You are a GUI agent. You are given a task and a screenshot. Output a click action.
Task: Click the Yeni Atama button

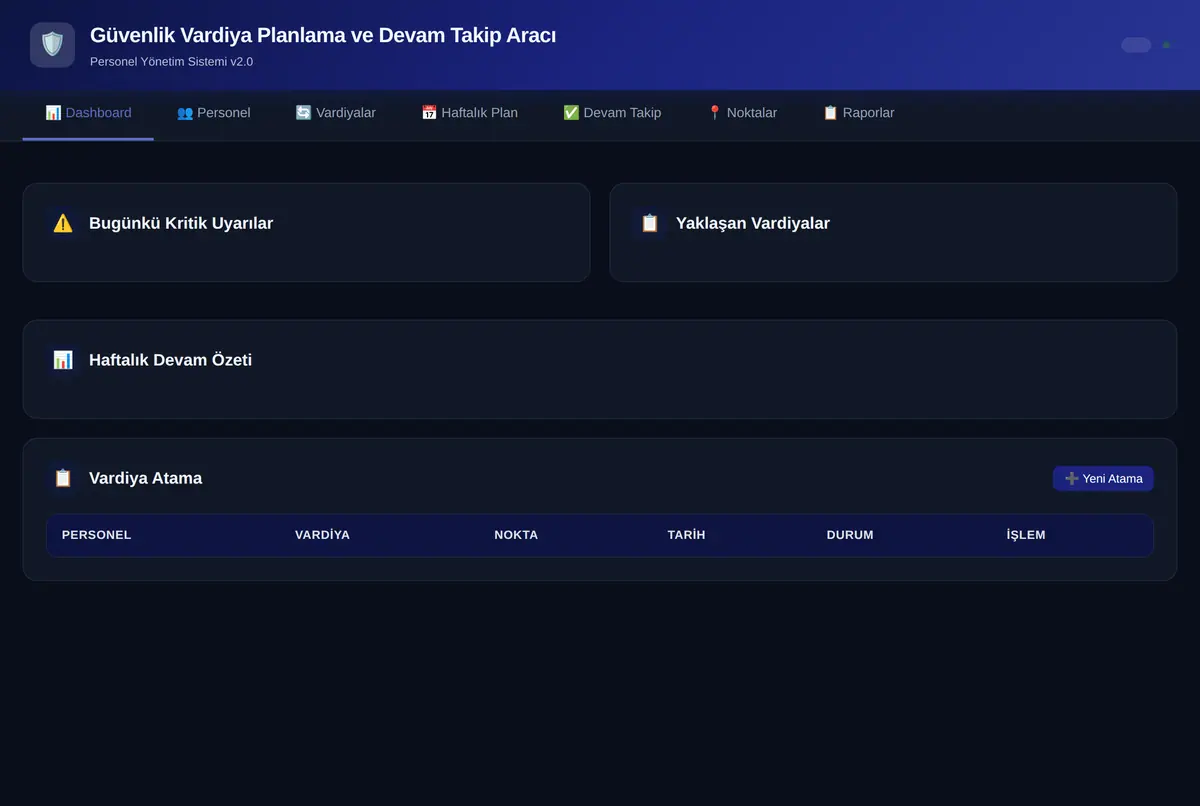click(1103, 479)
